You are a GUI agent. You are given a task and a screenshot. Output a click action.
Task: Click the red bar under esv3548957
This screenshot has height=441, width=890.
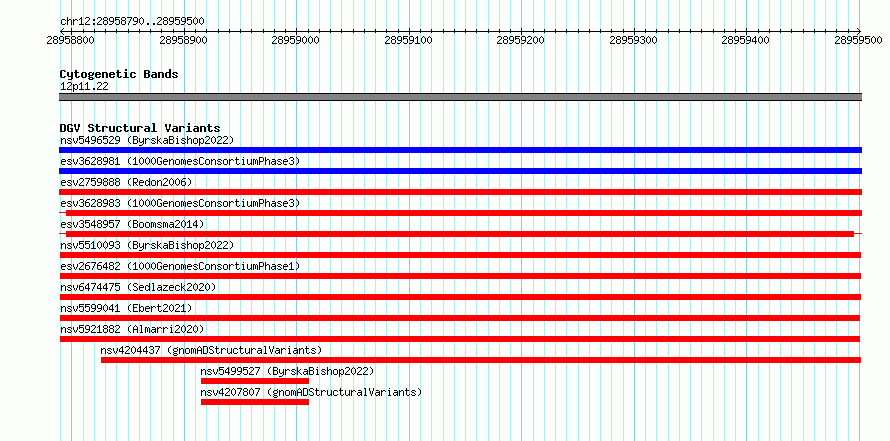tap(460, 234)
